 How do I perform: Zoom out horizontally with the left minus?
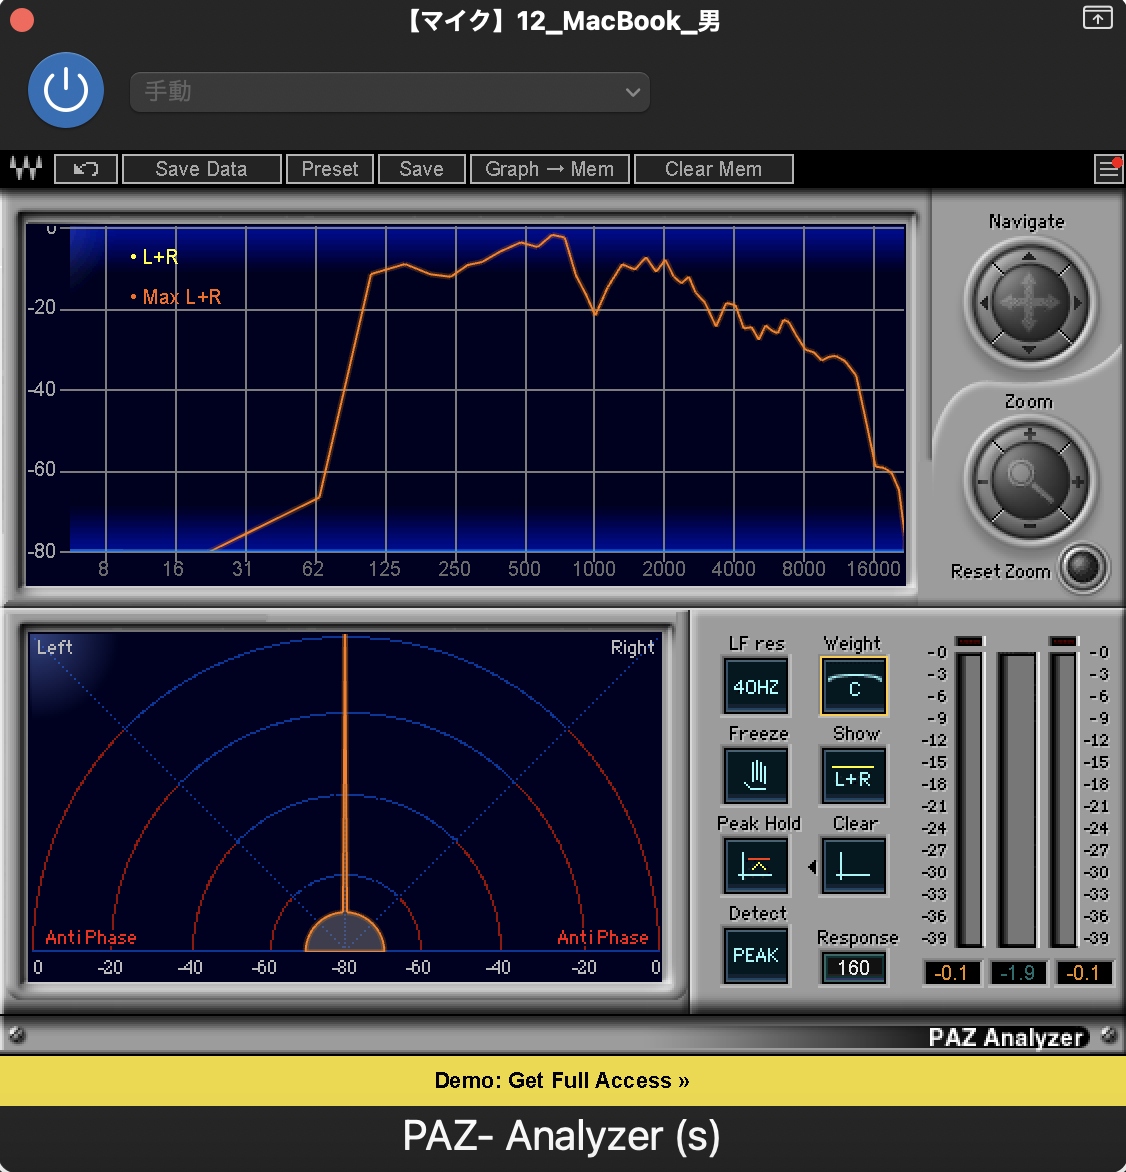982,482
